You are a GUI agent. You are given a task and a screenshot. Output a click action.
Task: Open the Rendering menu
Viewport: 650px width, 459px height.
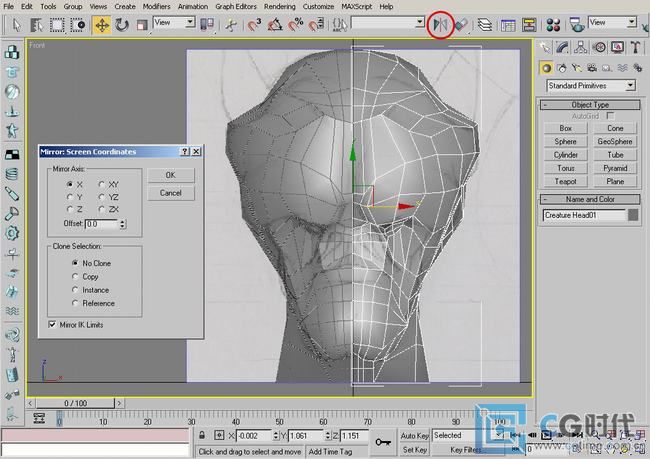279,7
